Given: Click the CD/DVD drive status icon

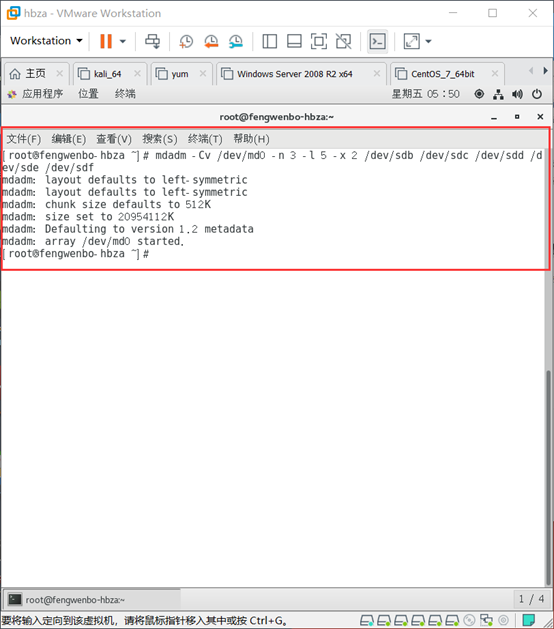Looking at the screenshot, I should 469,621.
